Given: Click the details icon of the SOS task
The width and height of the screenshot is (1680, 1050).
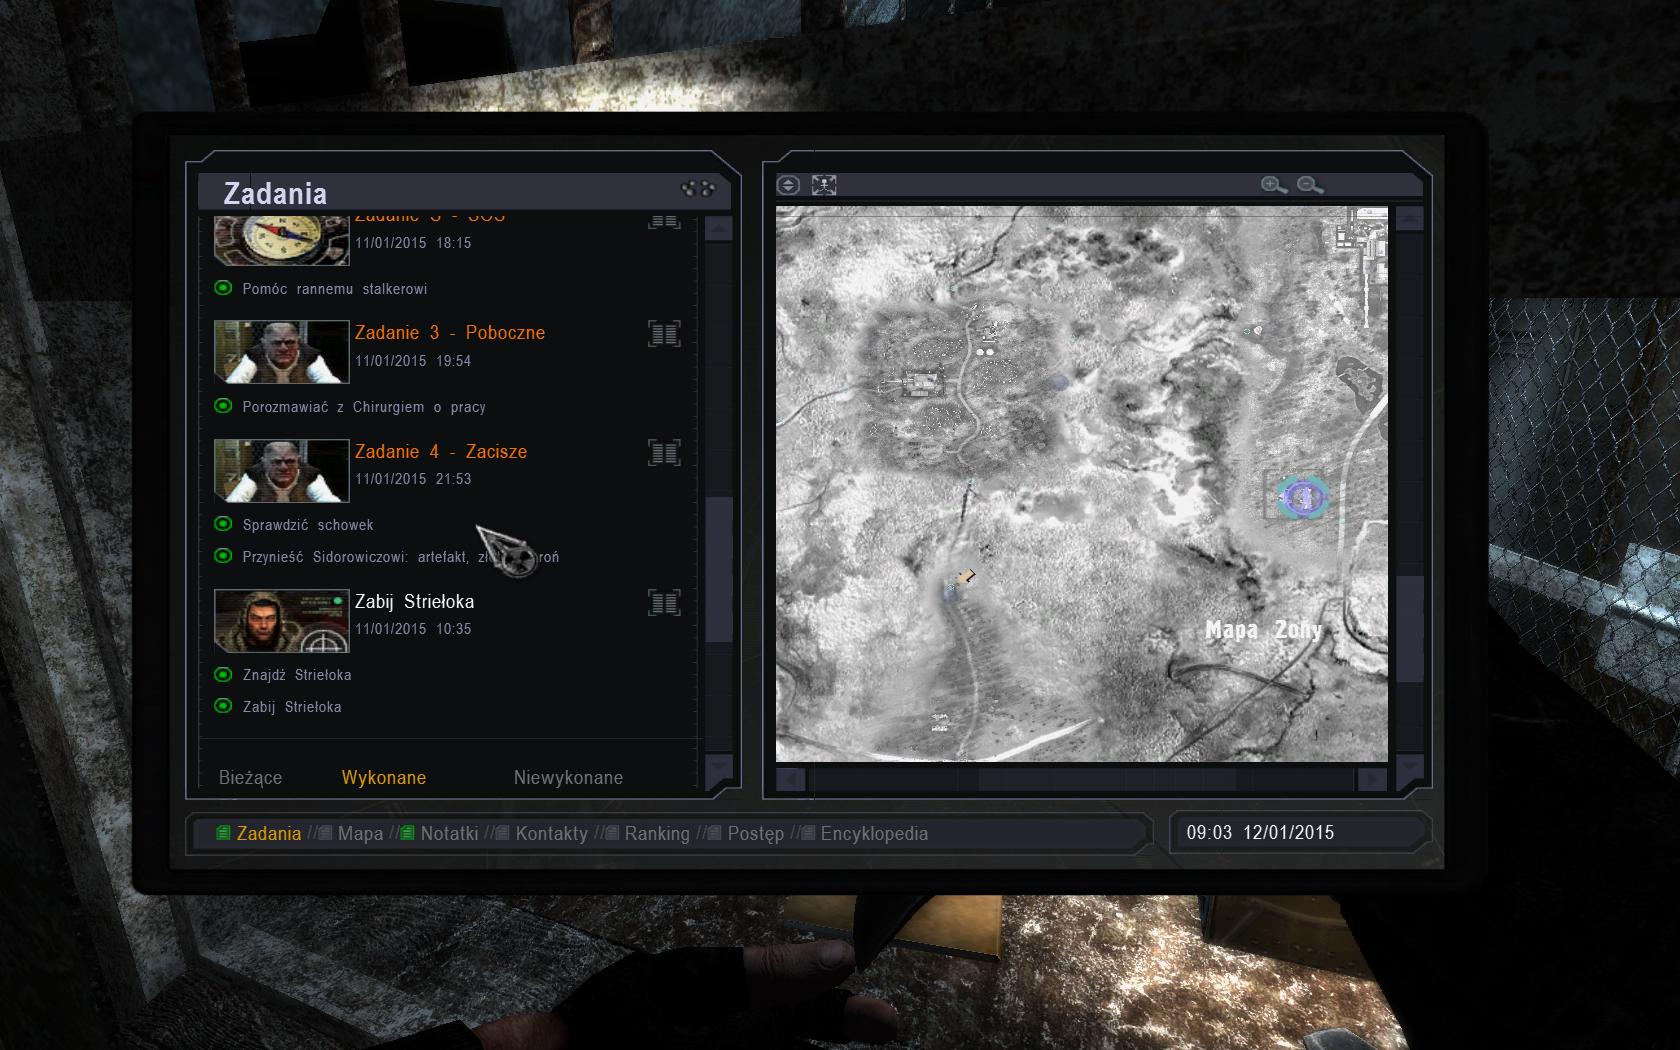Looking at the screenshot, I should coord(664,221).
